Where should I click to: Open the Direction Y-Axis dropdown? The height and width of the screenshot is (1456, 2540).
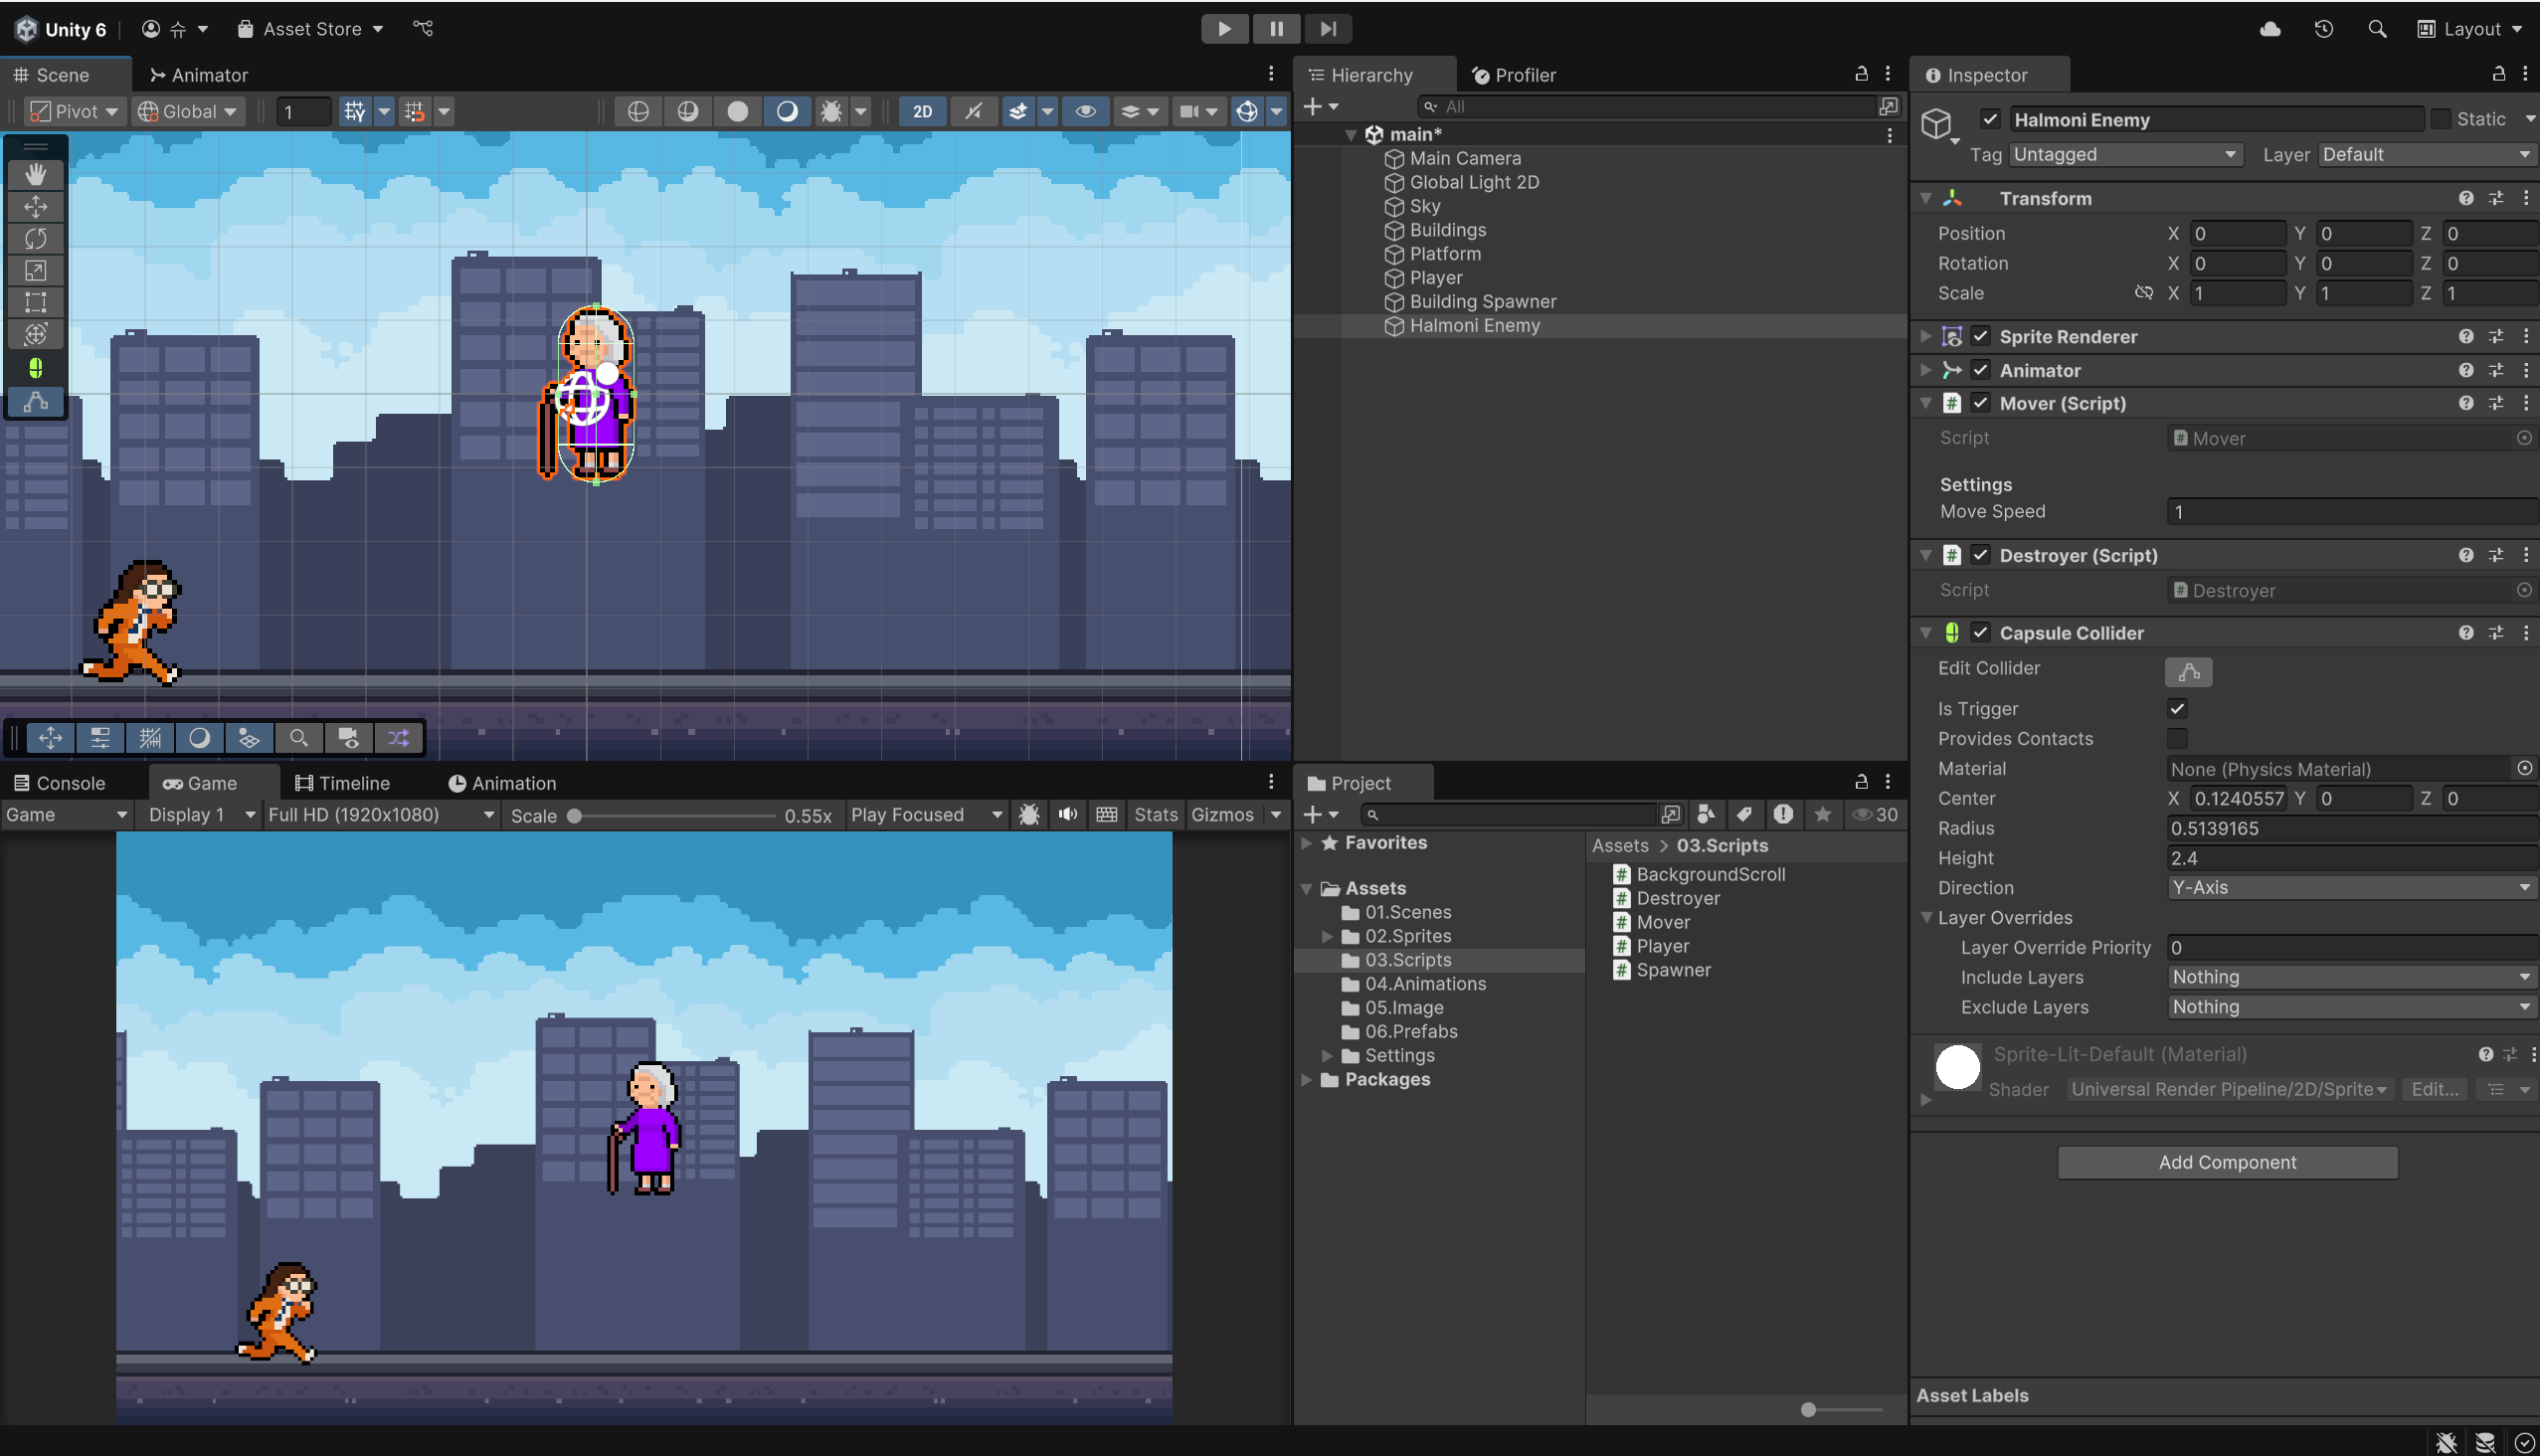click(x=2350, y=888)
